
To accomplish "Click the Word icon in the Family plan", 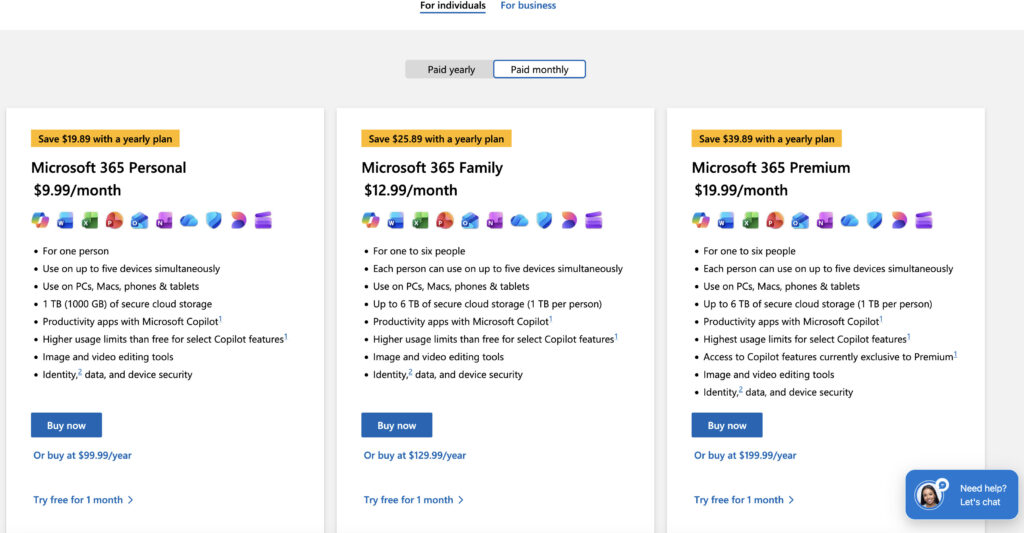I will pyautogui.click(x=395, y=220).
